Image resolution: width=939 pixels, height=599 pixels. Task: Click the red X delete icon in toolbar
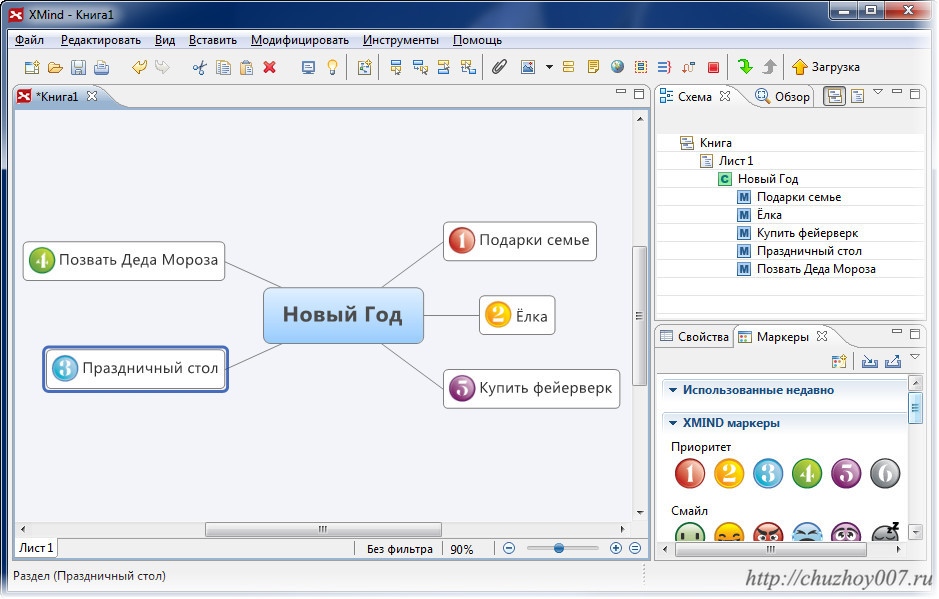coord(269,67)
